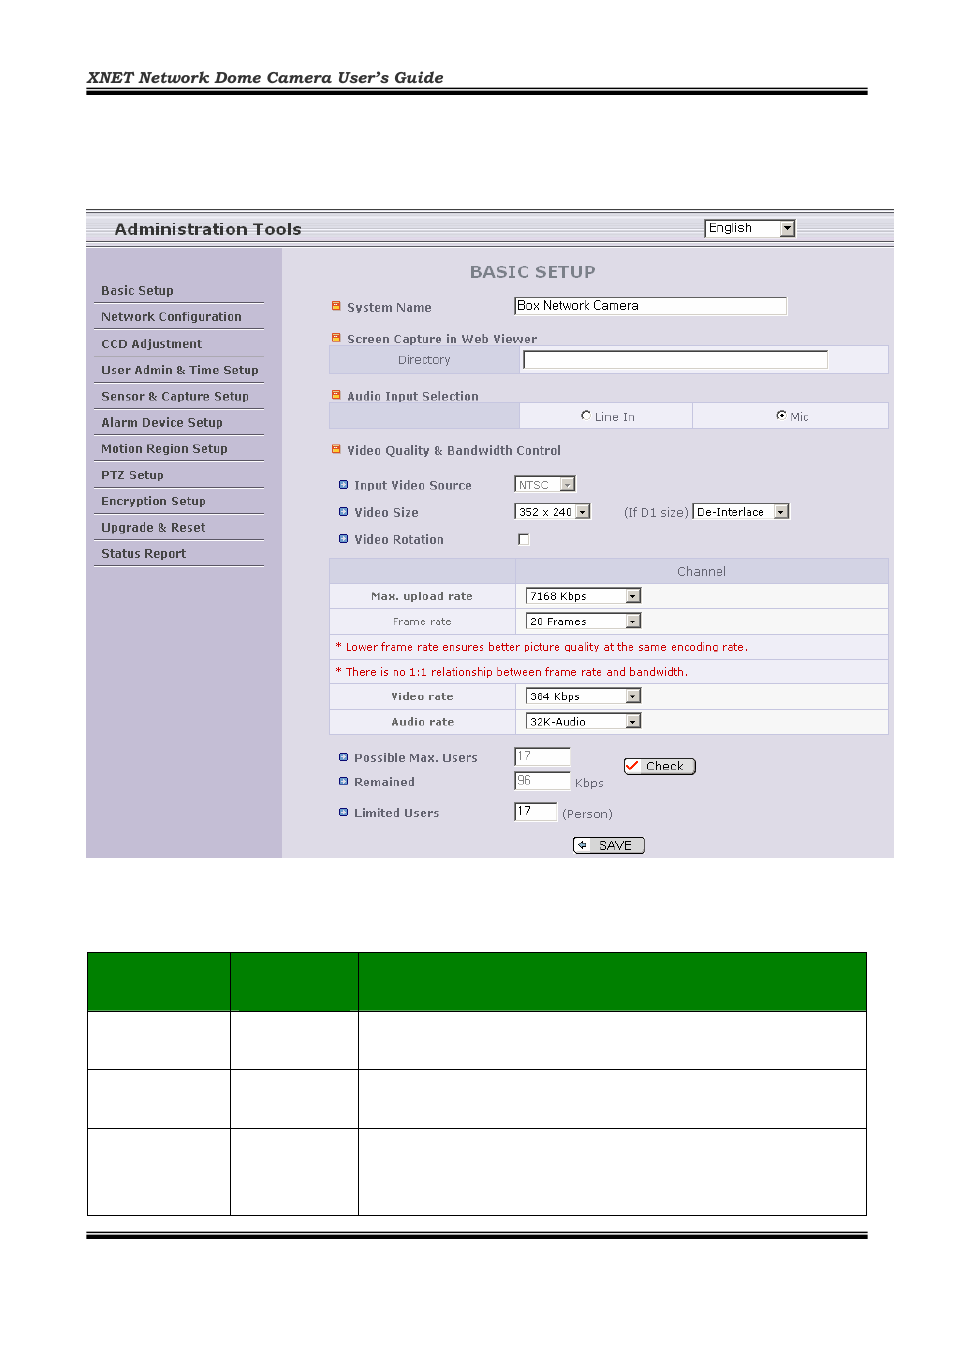Go to PTZ Setup
954x1350 pixels.
tap(132, 475)
